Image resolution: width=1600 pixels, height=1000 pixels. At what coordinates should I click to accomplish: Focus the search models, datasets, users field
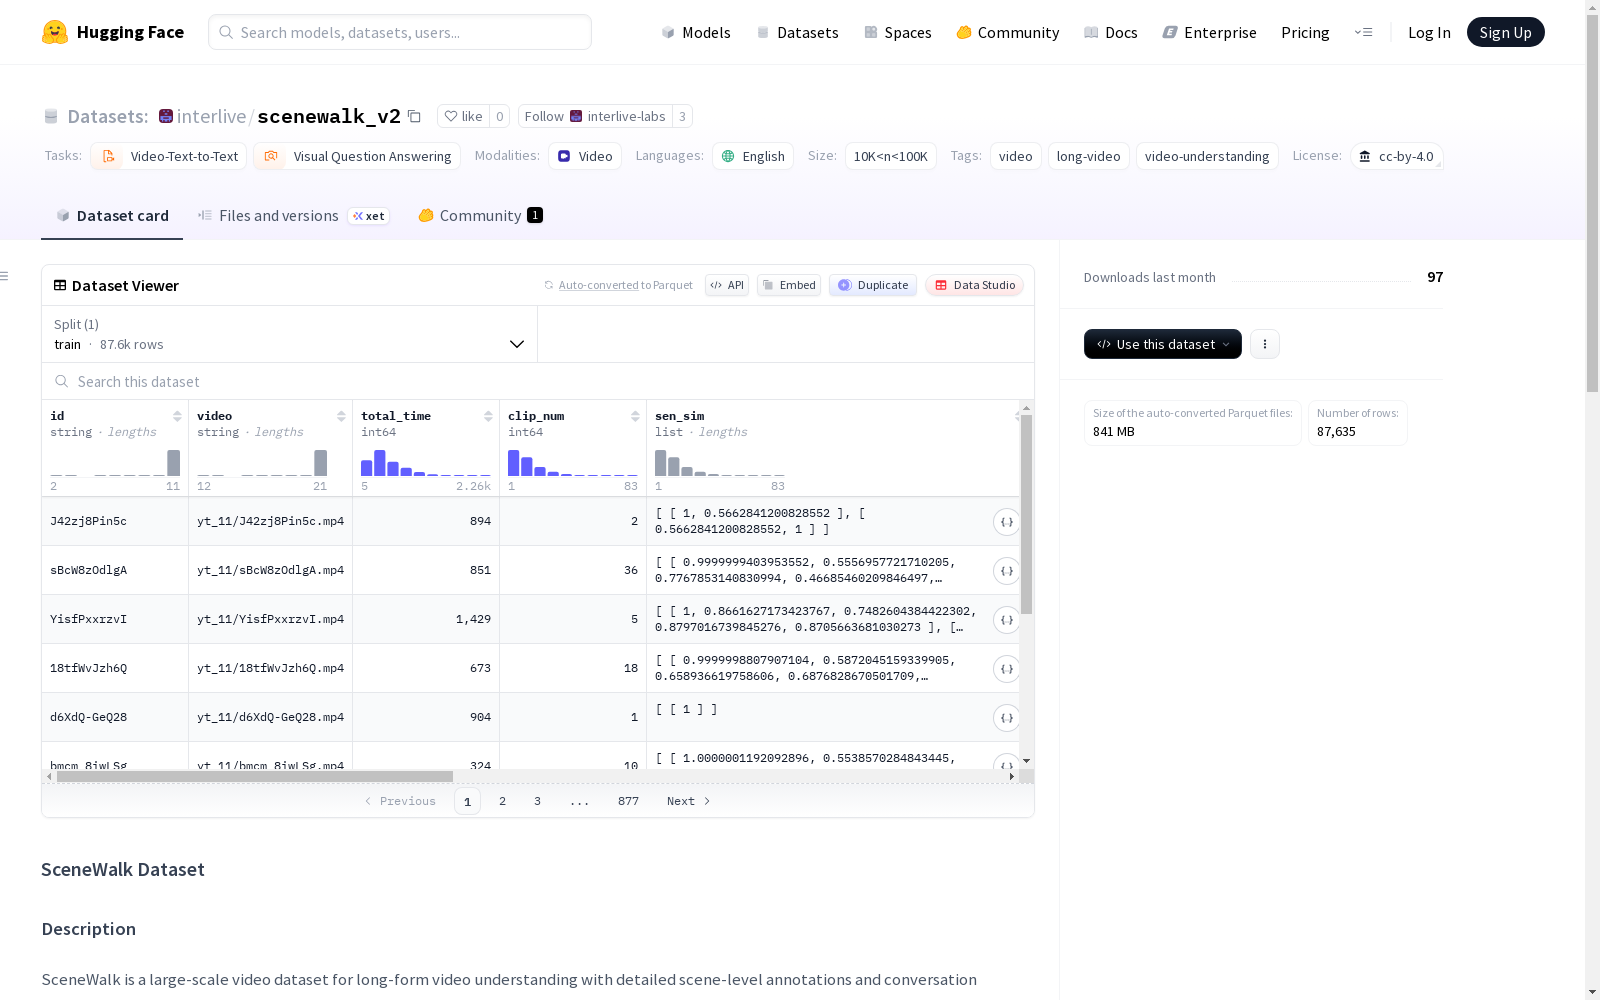point(400,32)
